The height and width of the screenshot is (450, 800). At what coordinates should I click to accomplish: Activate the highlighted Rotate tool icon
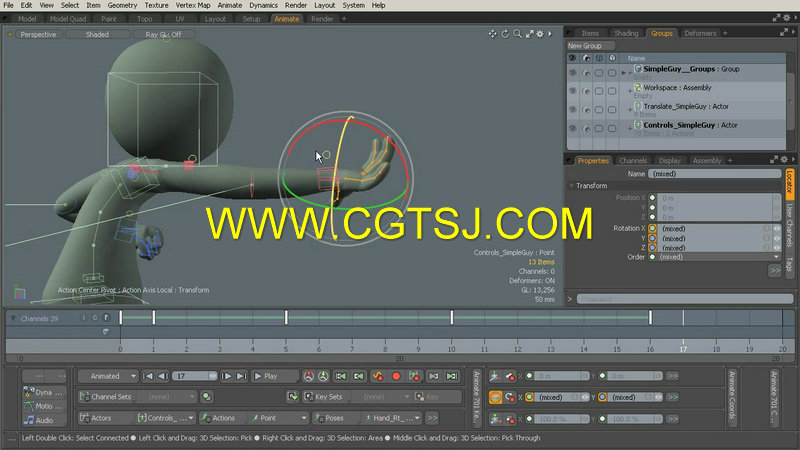[x=495, y=397]
